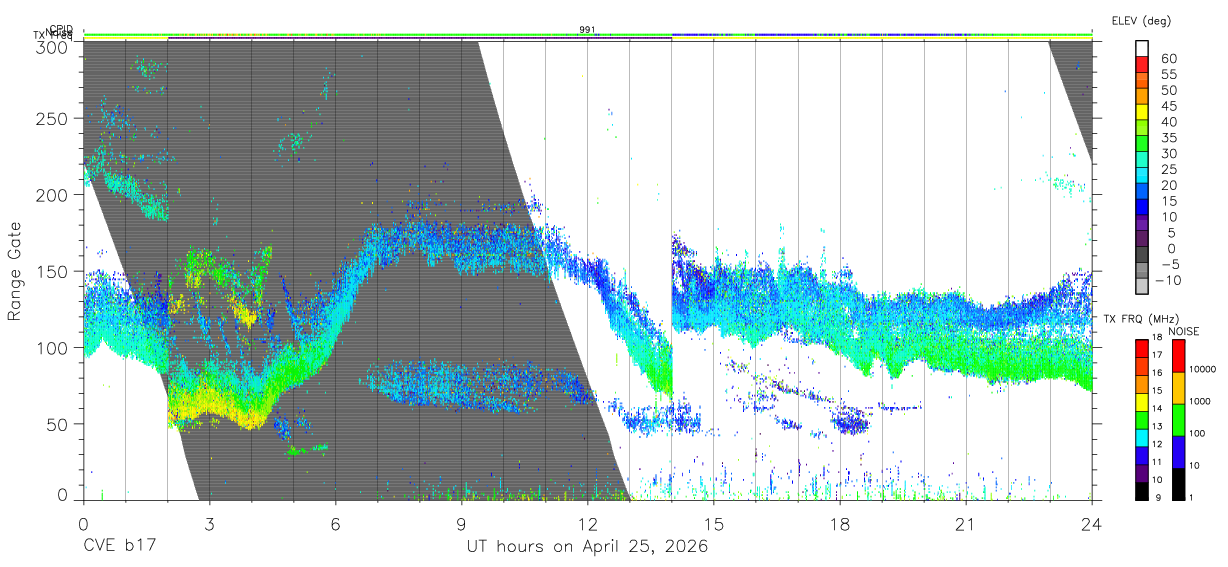Screen dimensions: 1228x567
Task: Click the 'Range Gate' y-axis title
Action: tap(15, 271)
